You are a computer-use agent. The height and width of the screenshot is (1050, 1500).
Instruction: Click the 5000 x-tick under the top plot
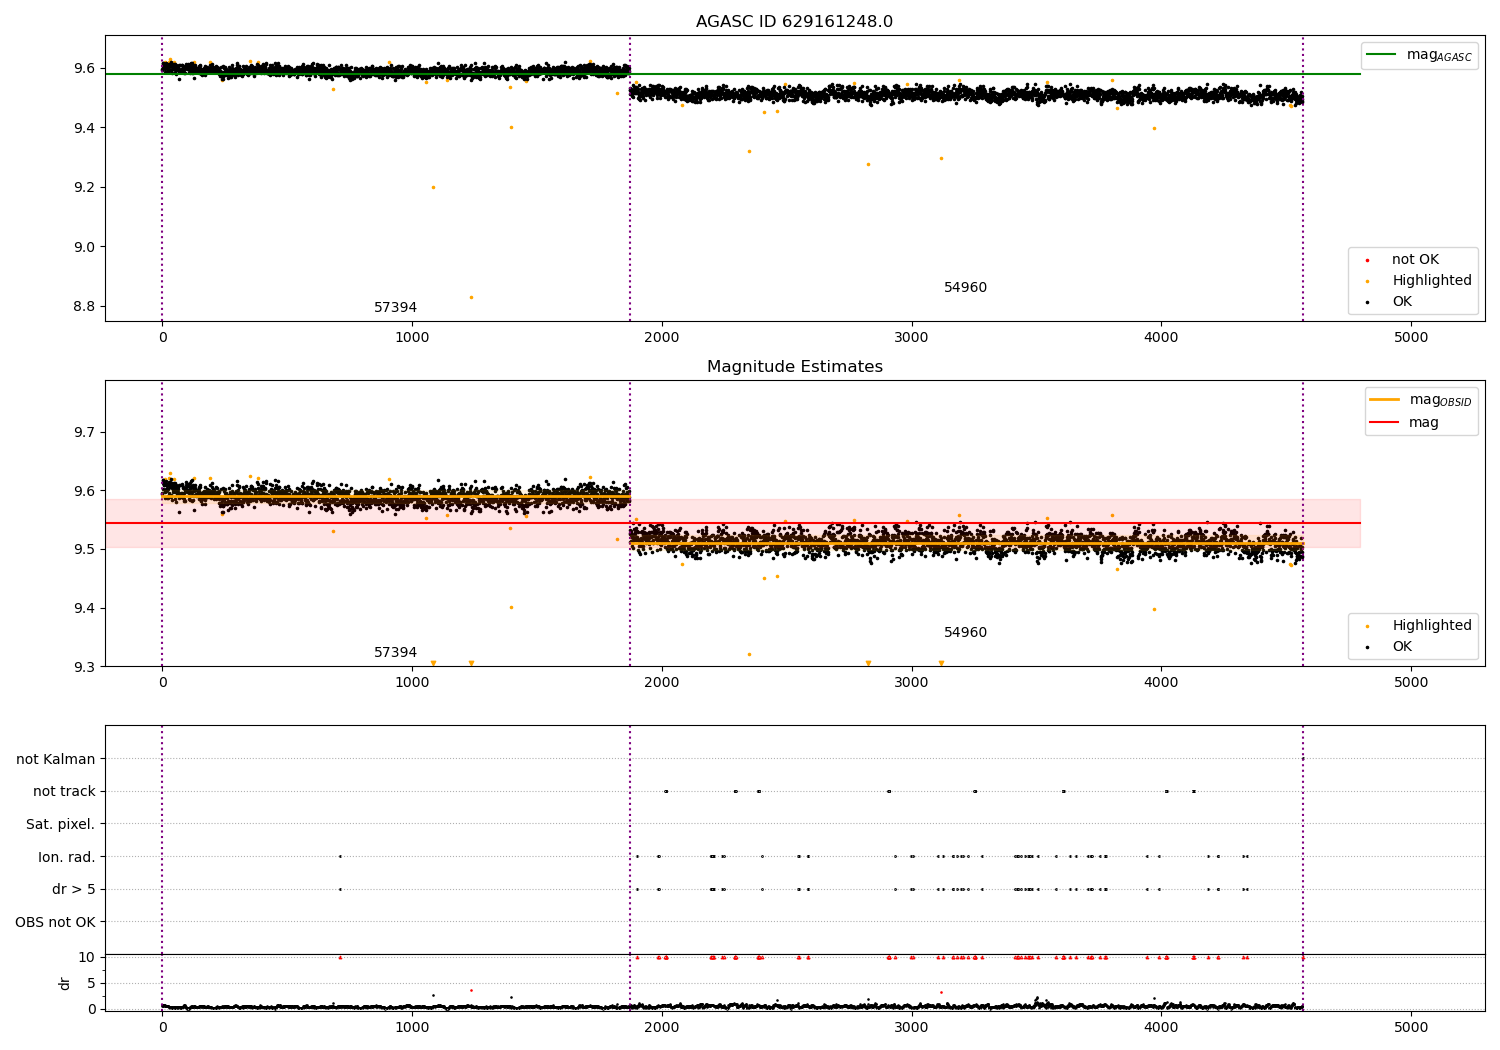click(1411, 337)
